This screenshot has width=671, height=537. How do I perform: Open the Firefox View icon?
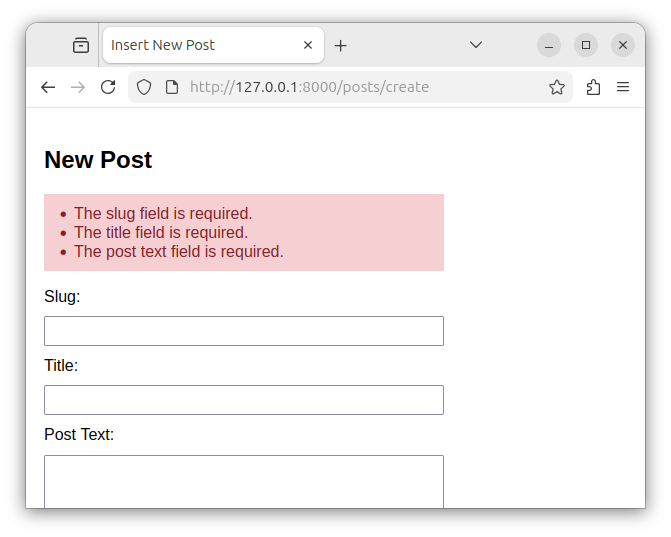pyautogui.click(x=81, y=45)
